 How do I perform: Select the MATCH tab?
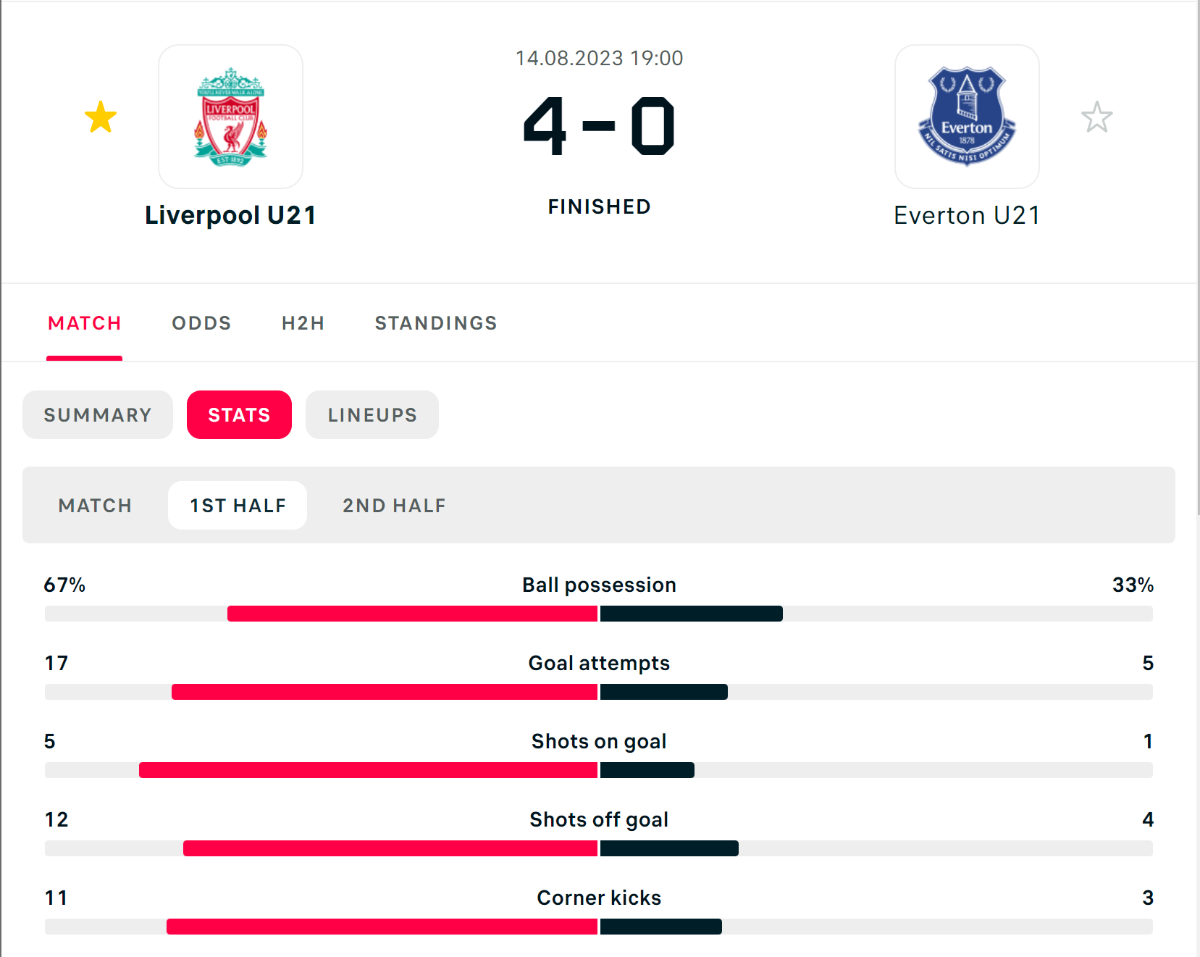click(85, 323)
